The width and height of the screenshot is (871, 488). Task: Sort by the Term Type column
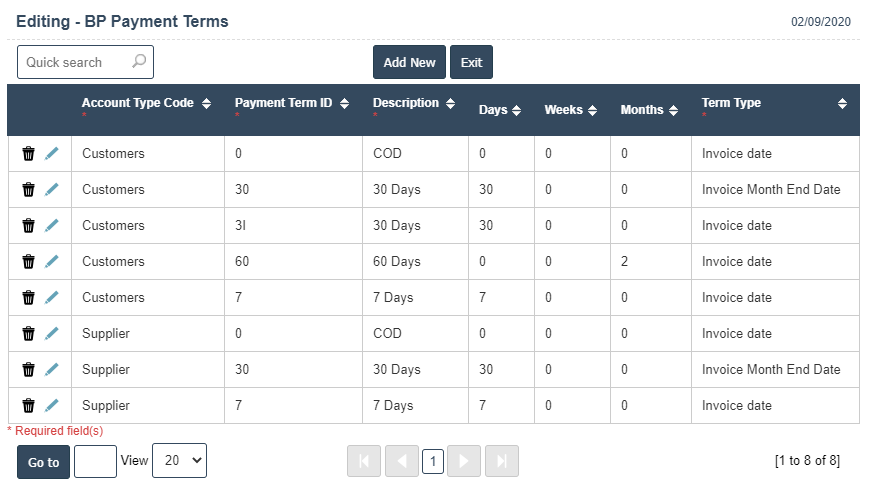click(x=842, y=103)
